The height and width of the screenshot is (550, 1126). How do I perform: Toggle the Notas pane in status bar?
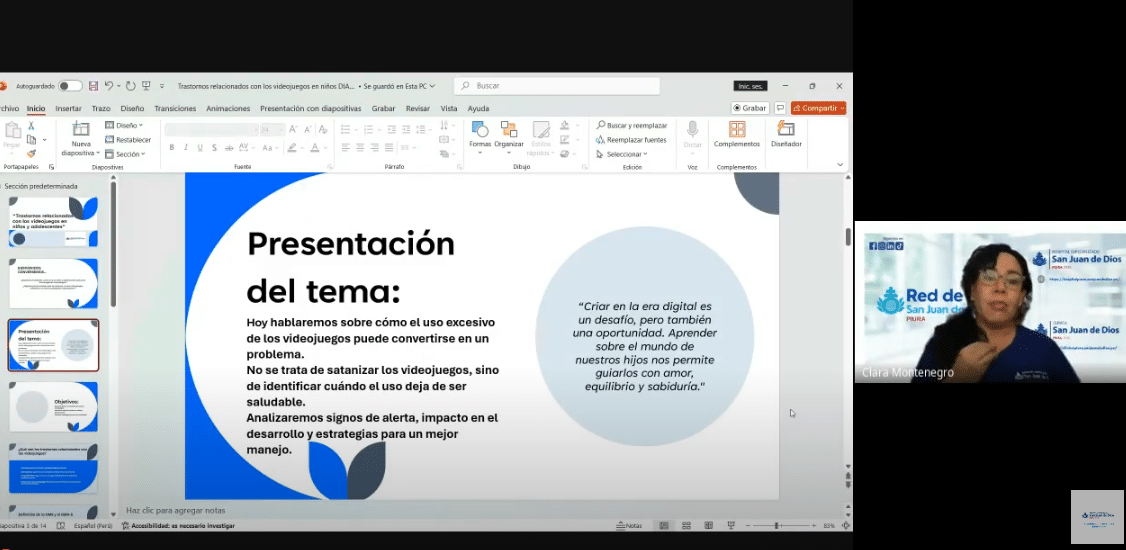[x=629, y=525]
